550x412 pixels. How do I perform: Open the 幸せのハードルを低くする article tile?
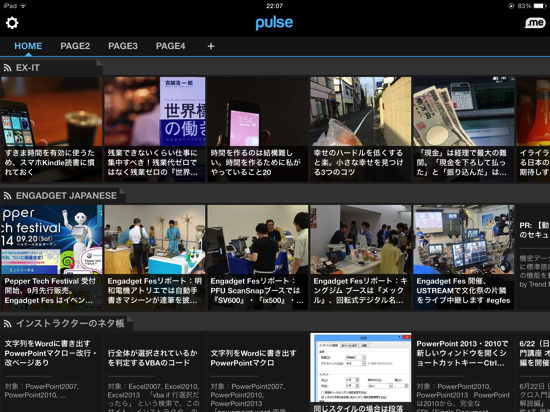pos(361,129)
